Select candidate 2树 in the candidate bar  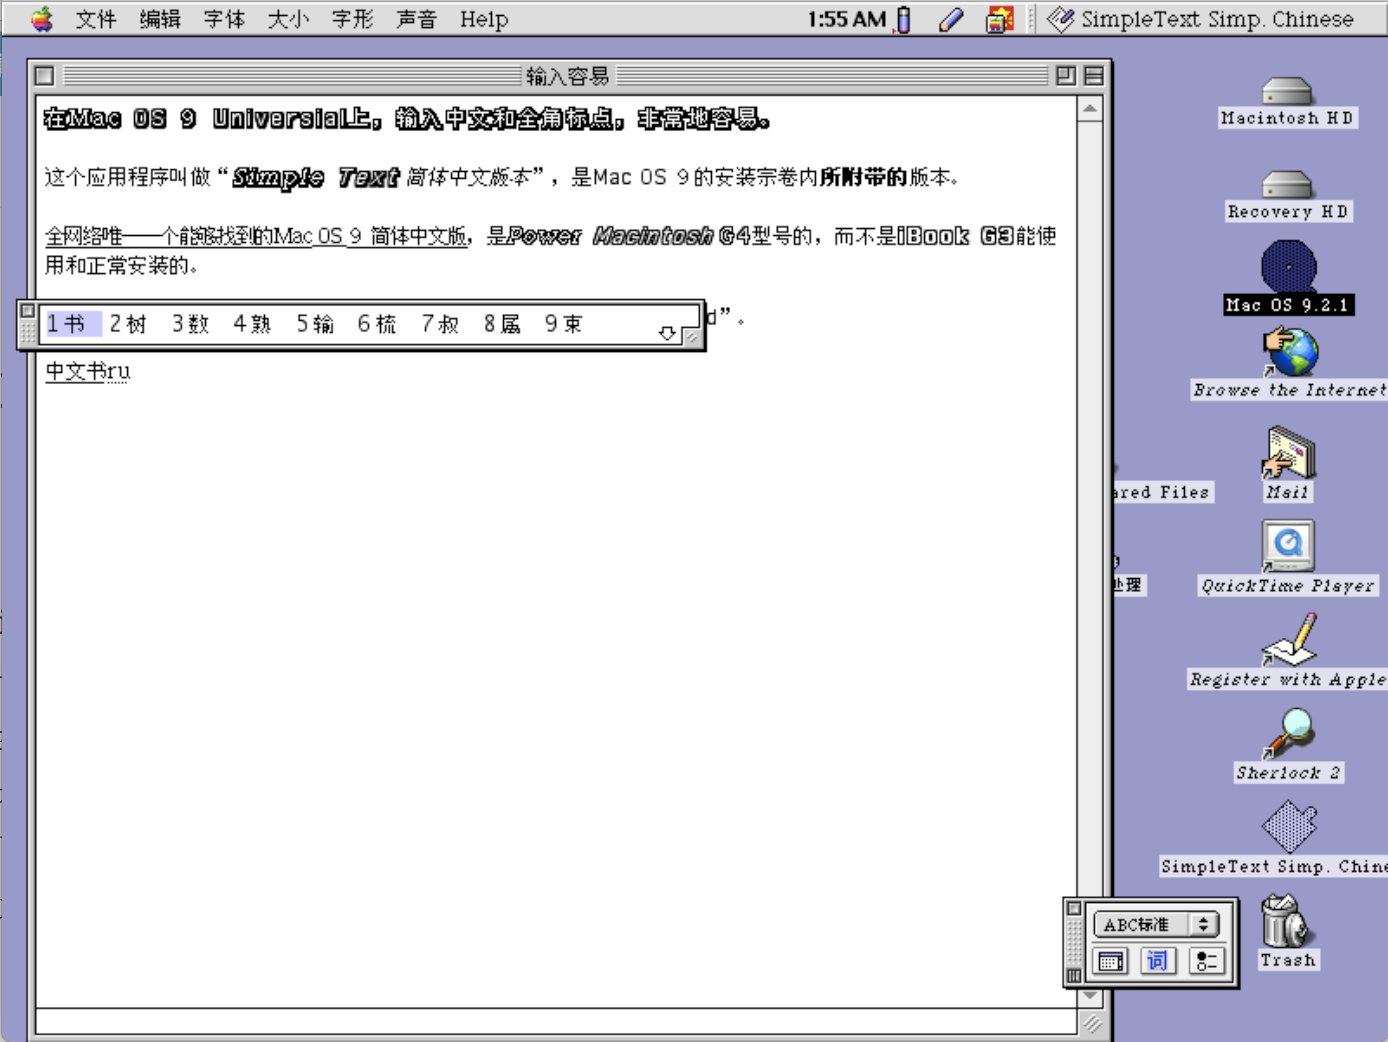(128, 322)
